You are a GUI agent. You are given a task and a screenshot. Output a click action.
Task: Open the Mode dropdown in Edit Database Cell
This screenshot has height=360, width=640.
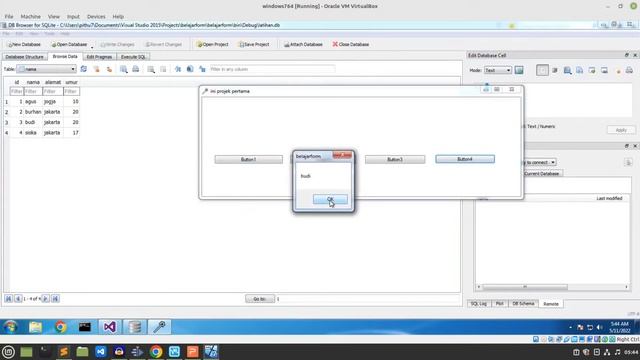point(498,70)
